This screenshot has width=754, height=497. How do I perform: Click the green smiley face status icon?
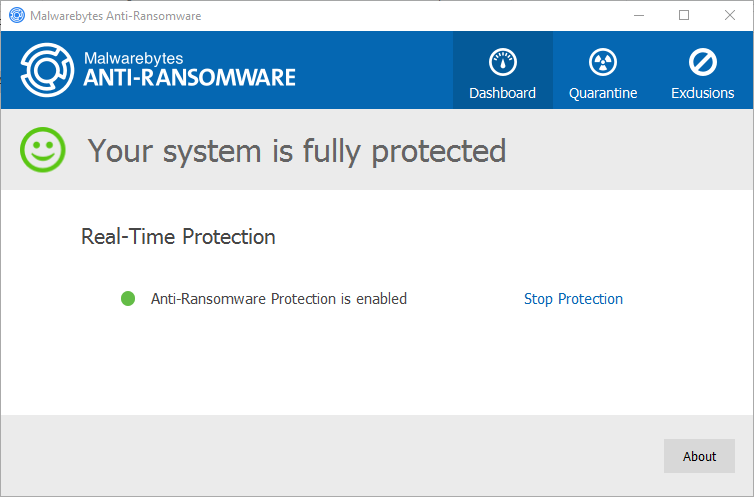pyautogui.click(x=43, y=149)
